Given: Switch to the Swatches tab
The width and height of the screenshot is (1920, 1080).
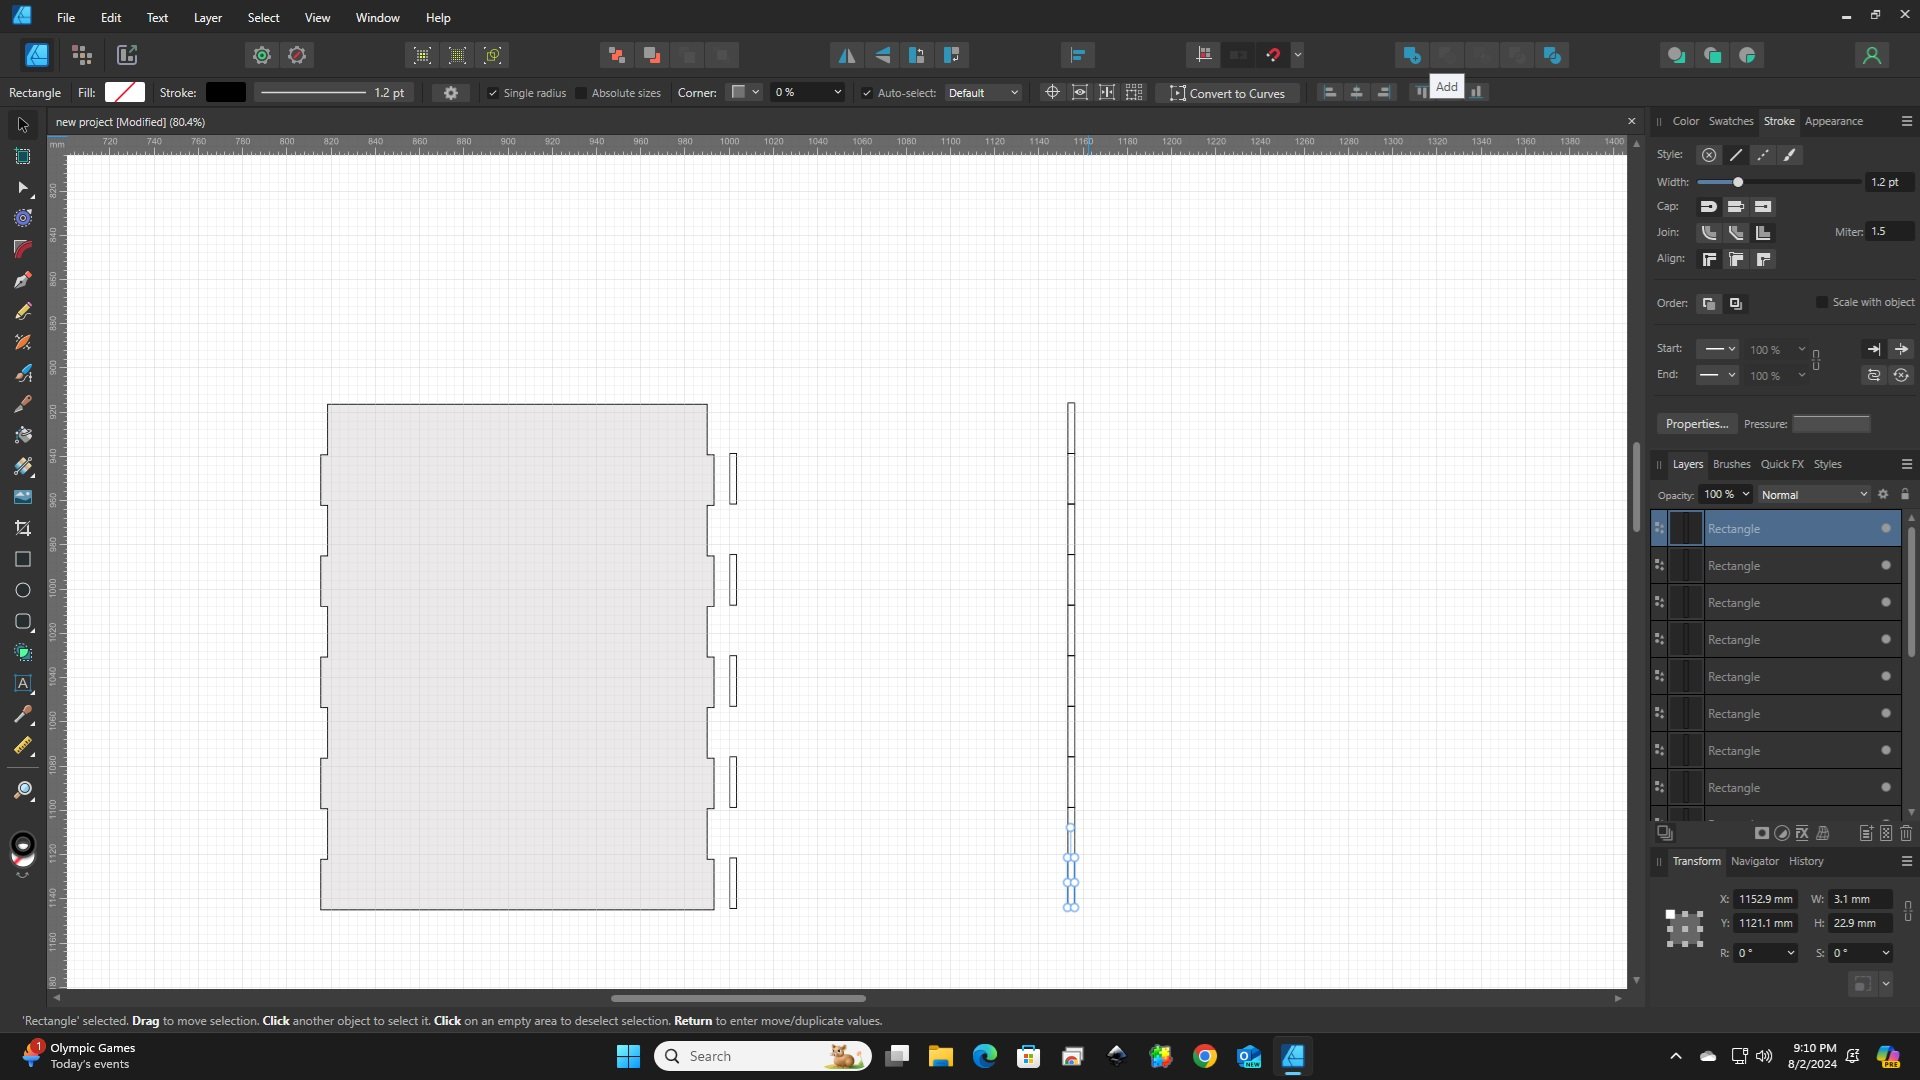Looking at the screenshot, I should (1731, 121).
